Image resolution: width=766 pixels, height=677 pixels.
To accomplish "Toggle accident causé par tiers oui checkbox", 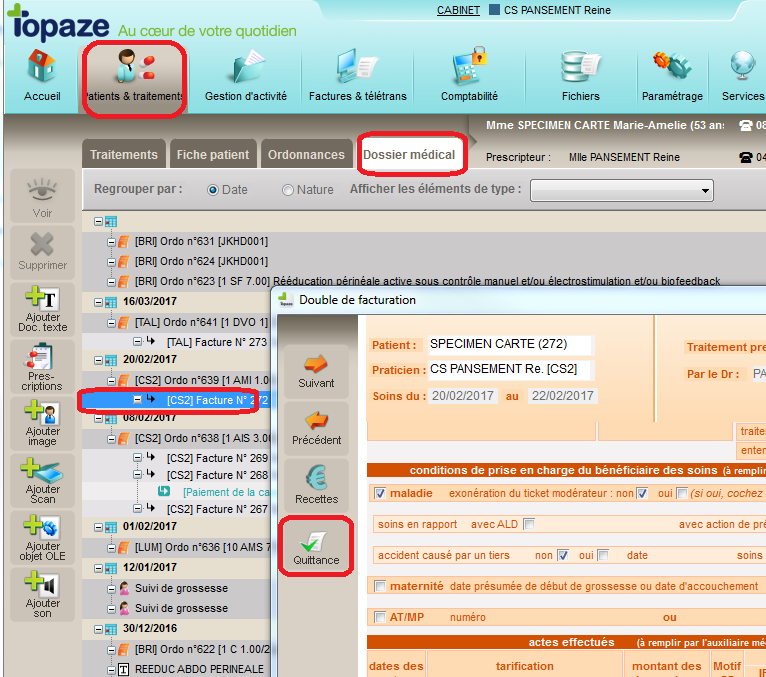I will [603, 555].
